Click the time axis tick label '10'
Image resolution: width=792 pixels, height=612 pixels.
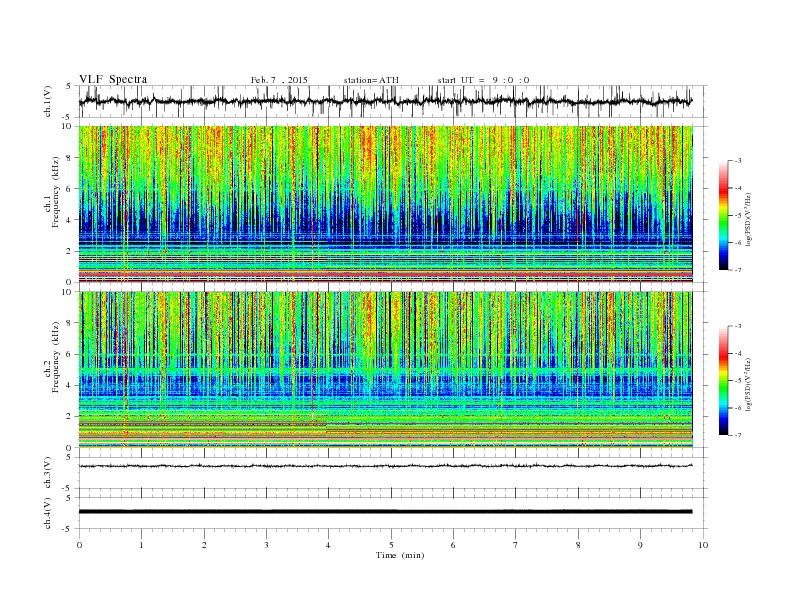pos(703,545)
